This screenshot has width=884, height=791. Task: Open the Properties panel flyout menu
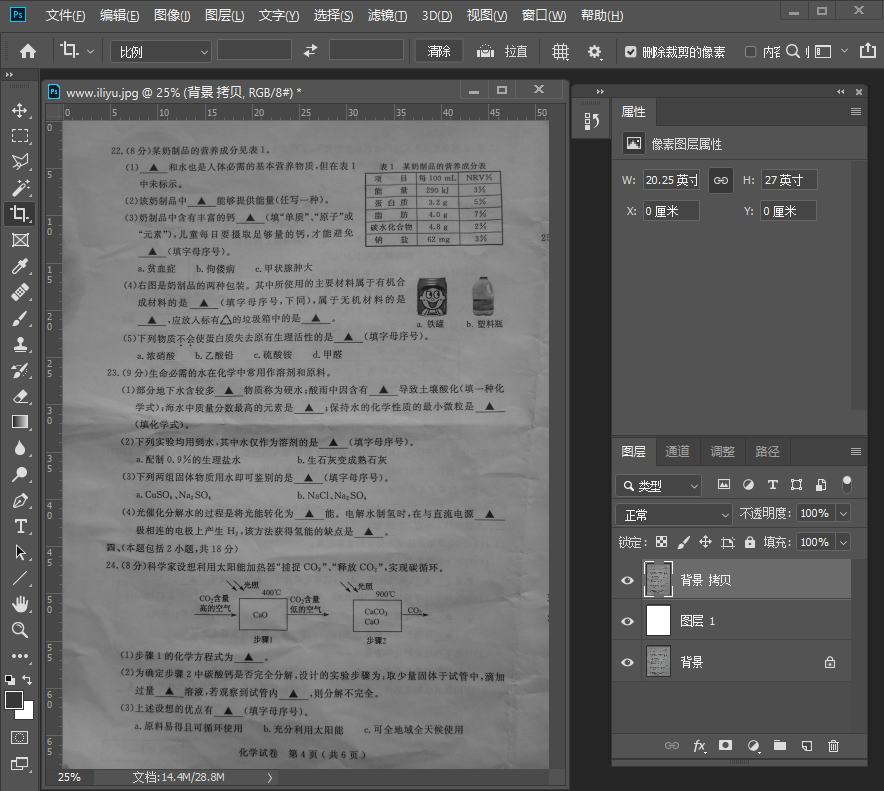pyautogui.click(x=856, y=112)
